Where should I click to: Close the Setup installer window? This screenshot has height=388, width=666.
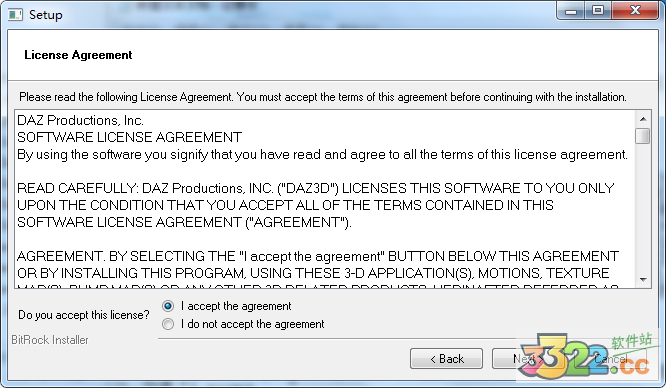pyautogui.click(x=635, y=10)
